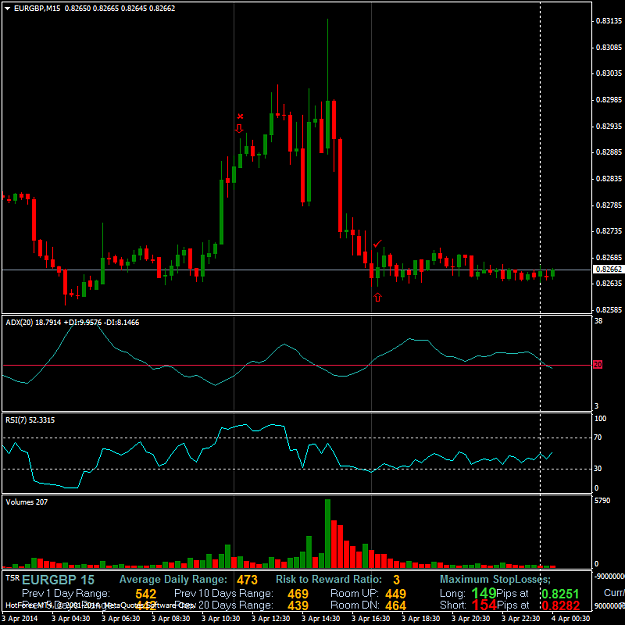Image resolution: width=625 pixels, height=625 pixels.
Task: Click price axis value 0.82735
Action: pyautogui.click(x=608, y=231)
